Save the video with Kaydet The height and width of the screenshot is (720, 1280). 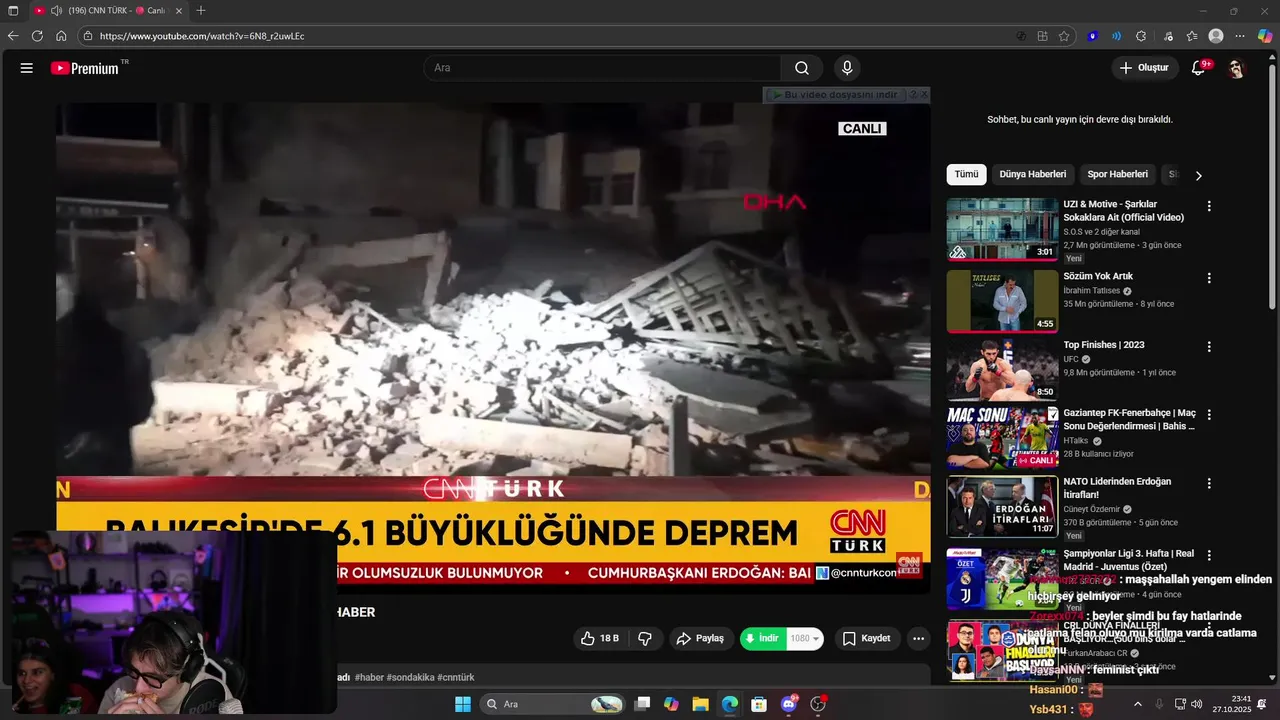(x=866, y=638)
